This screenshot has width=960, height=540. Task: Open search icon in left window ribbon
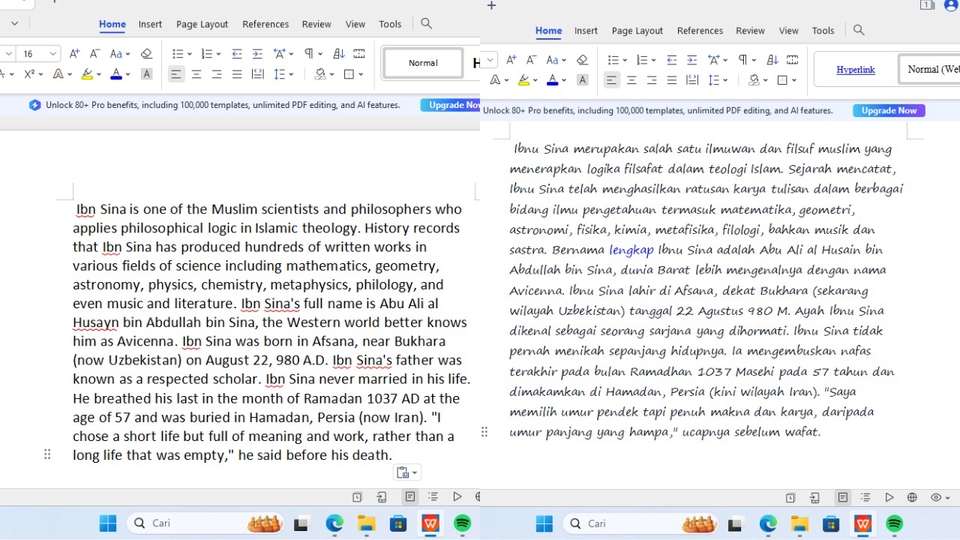coord(426,24)
